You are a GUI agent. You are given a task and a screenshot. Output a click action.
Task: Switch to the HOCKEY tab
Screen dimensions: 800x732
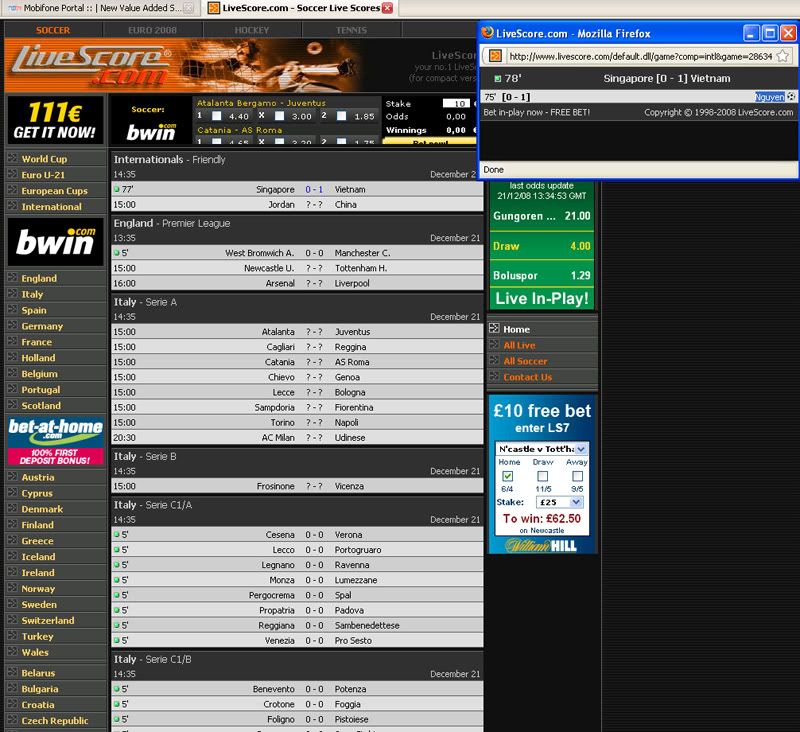(x=252, y=30)
